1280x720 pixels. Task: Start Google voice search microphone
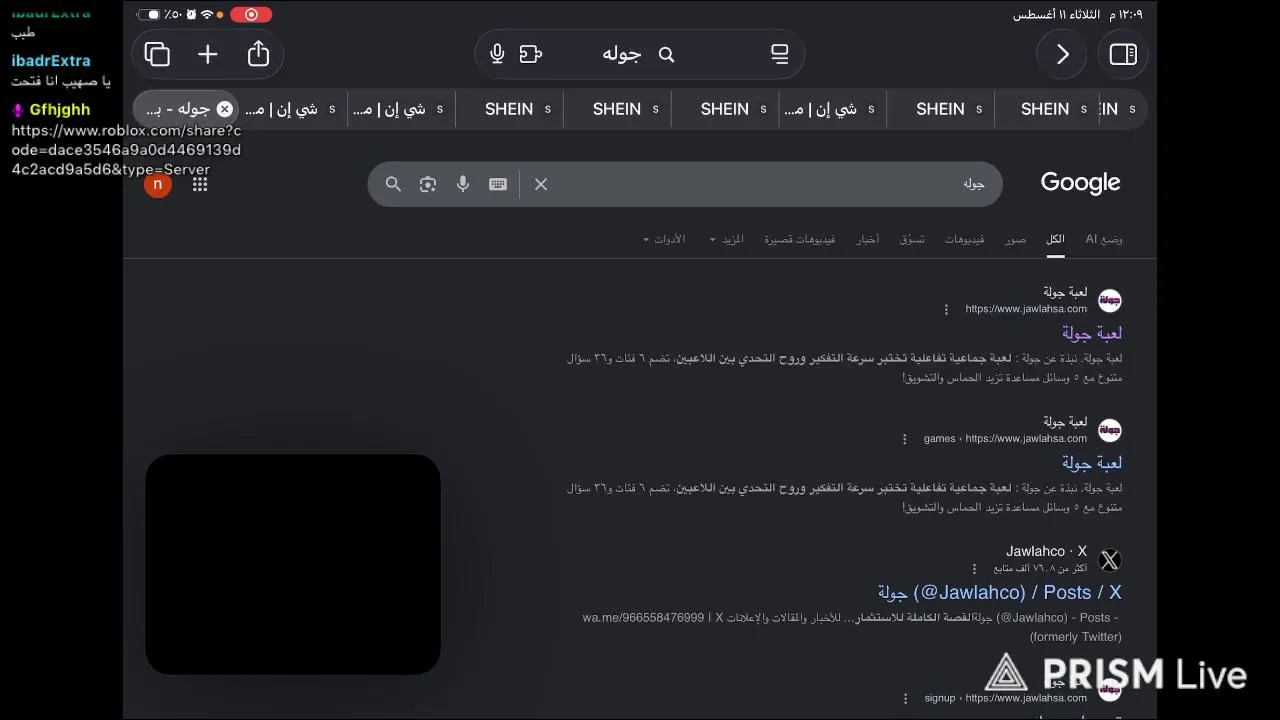tap(463, 184)
